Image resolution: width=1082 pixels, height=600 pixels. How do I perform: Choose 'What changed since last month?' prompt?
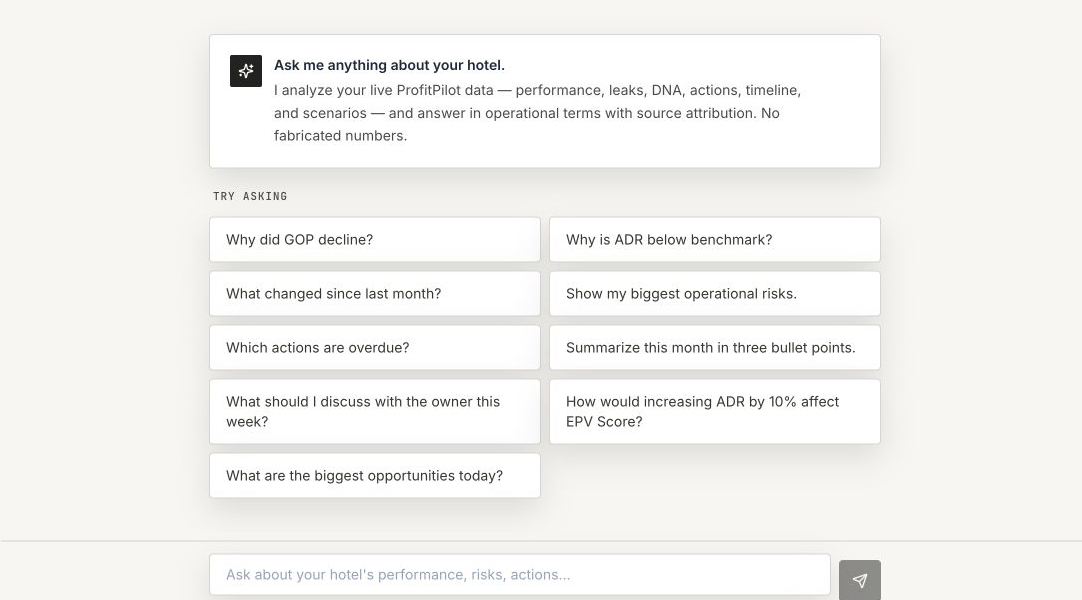point(375,293)
